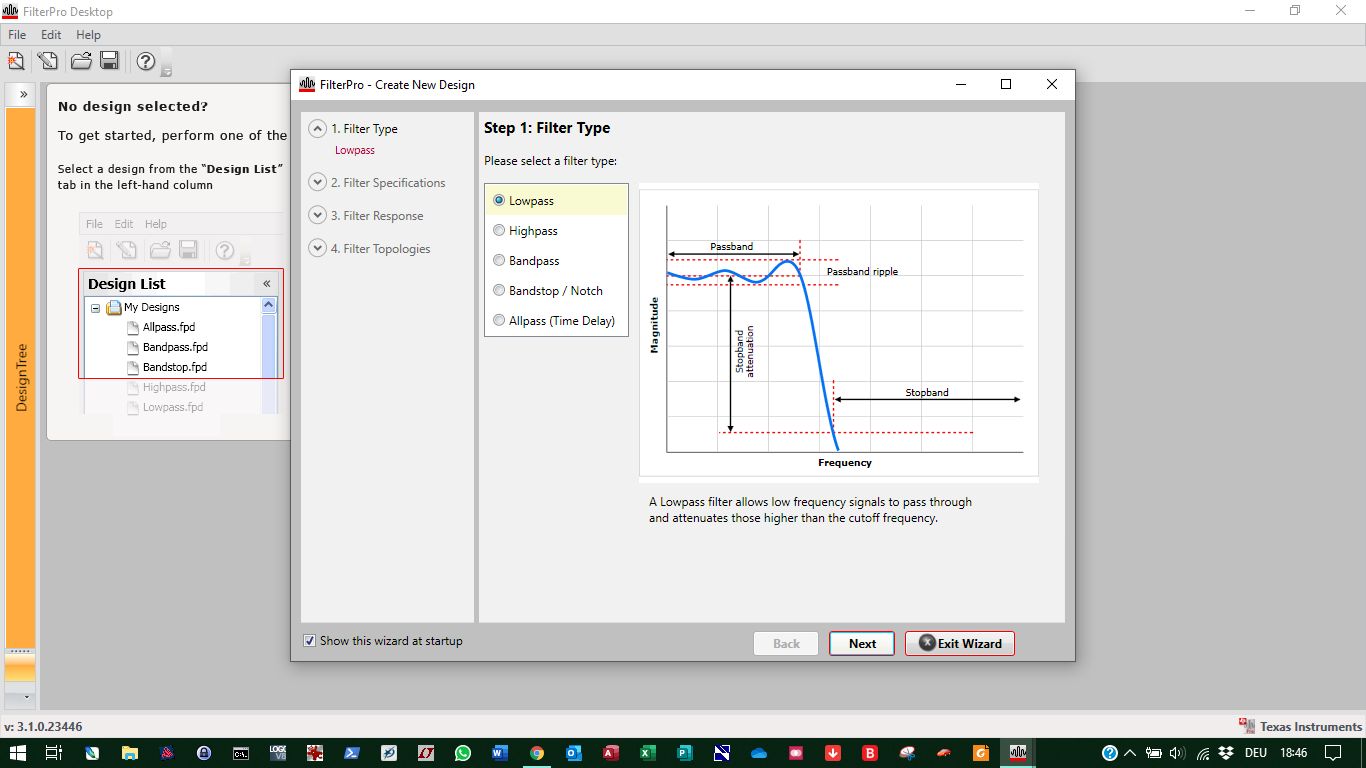
Task: Click the Exit Wizard button
Action: click(960, 643)
